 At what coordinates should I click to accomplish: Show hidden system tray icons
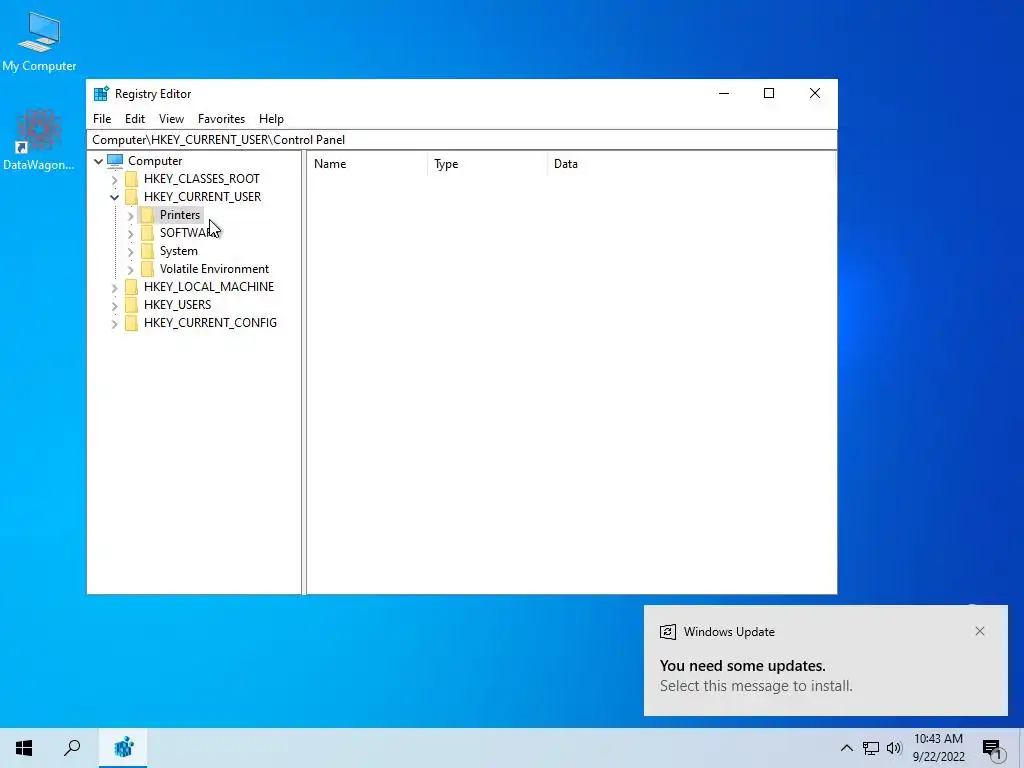pos(846,748)
